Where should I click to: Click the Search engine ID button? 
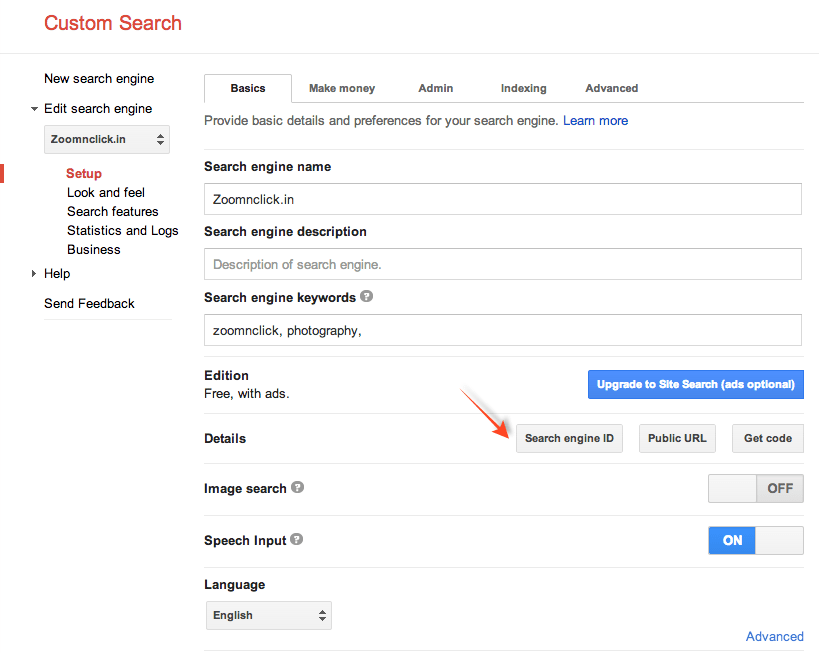[x=569, y=438]
